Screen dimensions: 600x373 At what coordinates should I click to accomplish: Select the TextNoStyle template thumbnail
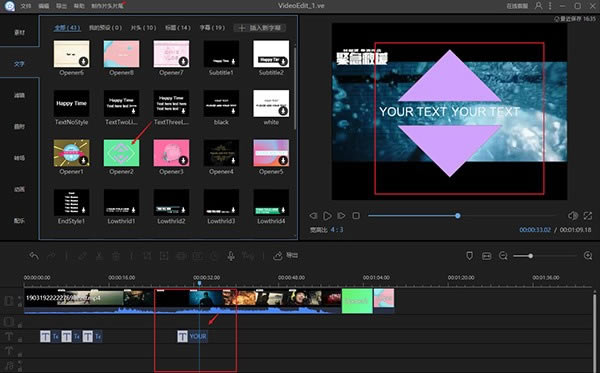pyautogui.click(x=72, y=103)
